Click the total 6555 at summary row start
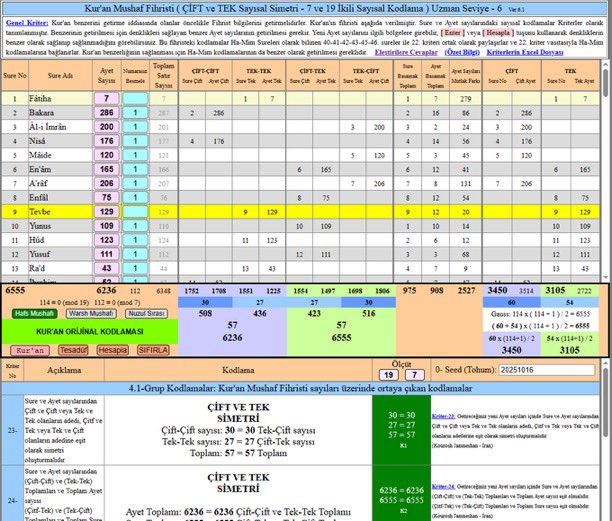This screenshot has width=612, height=521. tap(15, 290)
